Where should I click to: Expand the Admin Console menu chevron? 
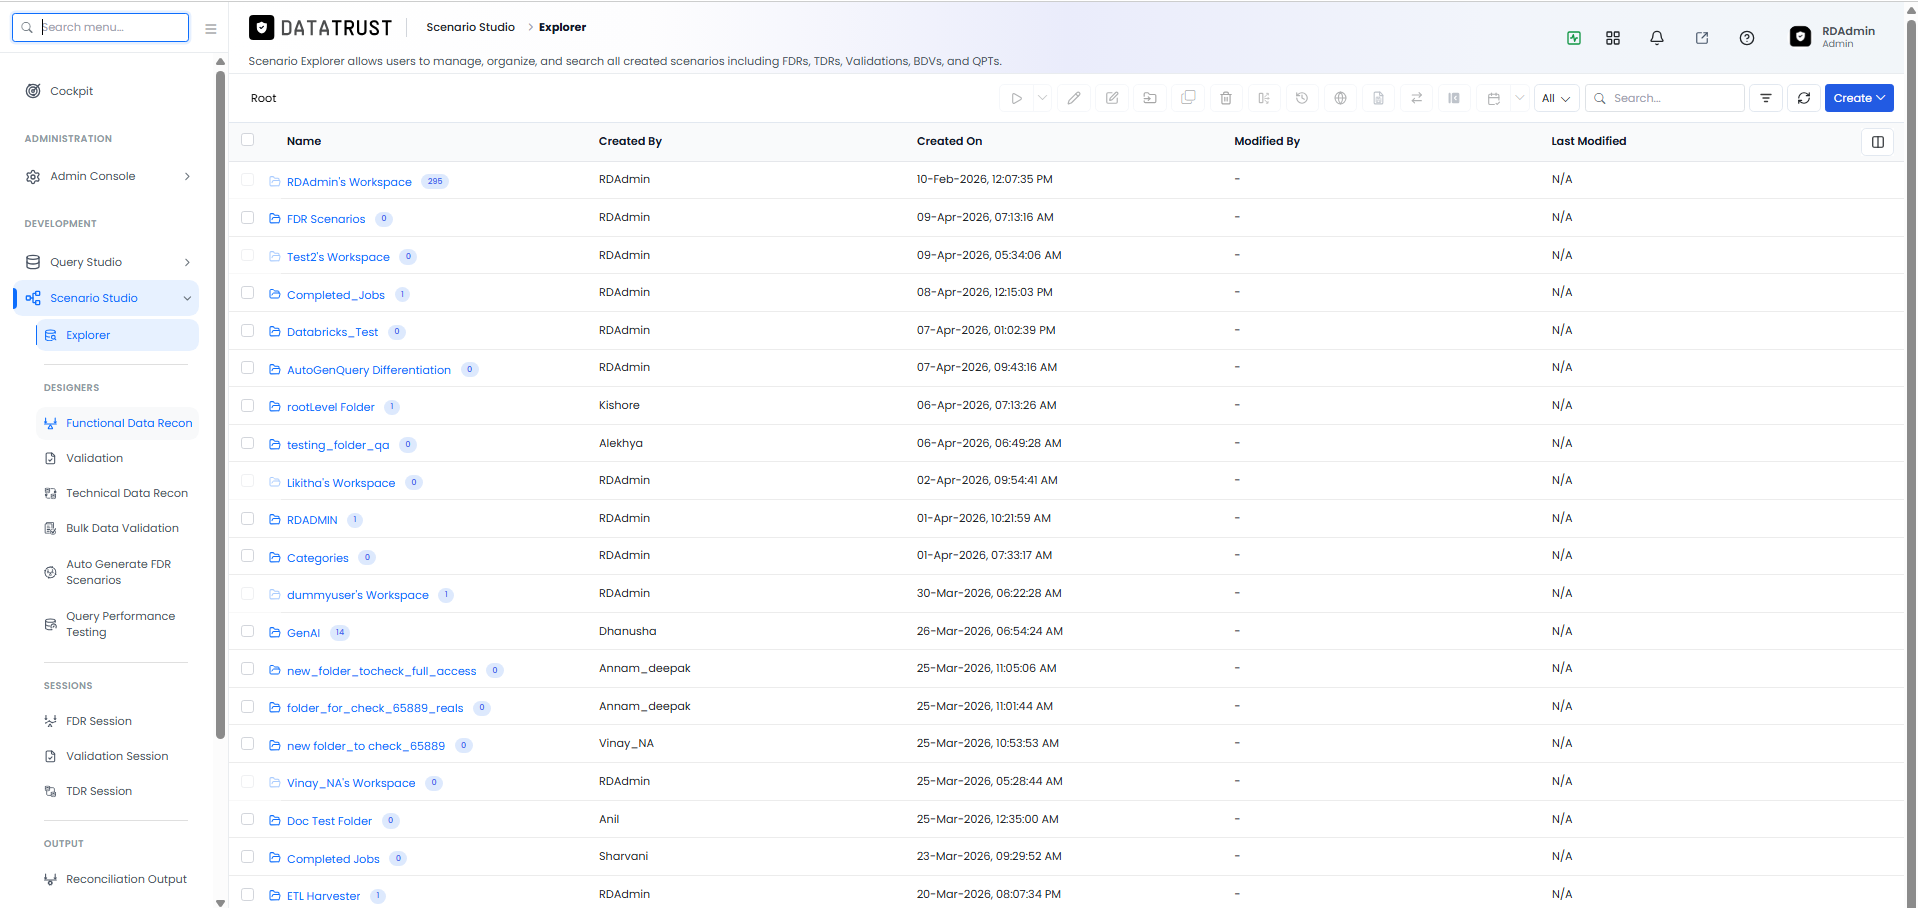tap(187, 177)
